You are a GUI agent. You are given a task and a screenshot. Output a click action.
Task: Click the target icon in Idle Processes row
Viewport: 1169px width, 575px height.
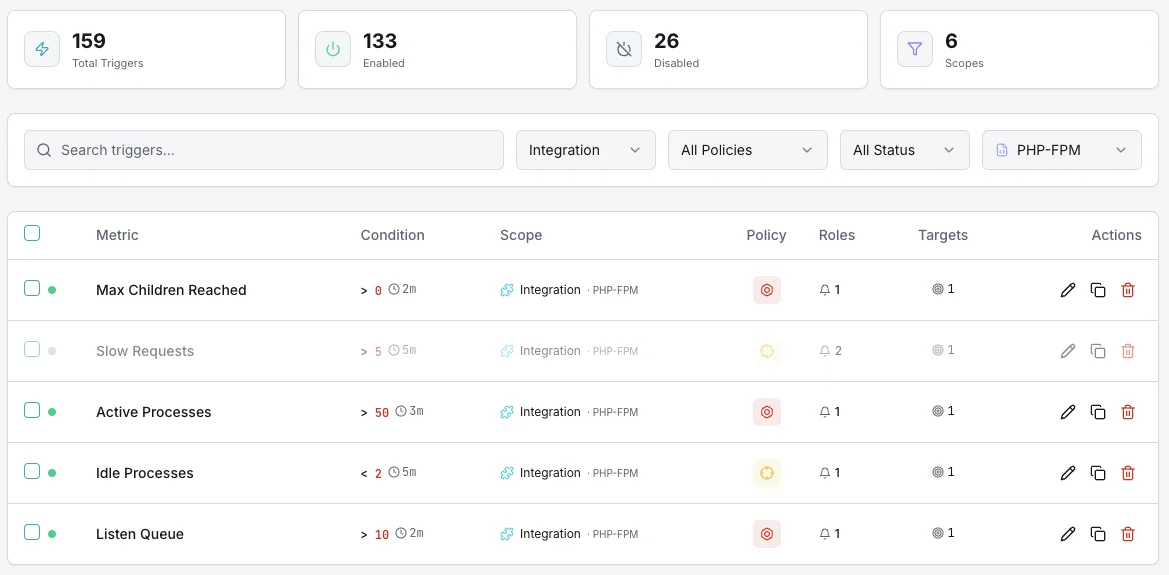tap(938, 472)
